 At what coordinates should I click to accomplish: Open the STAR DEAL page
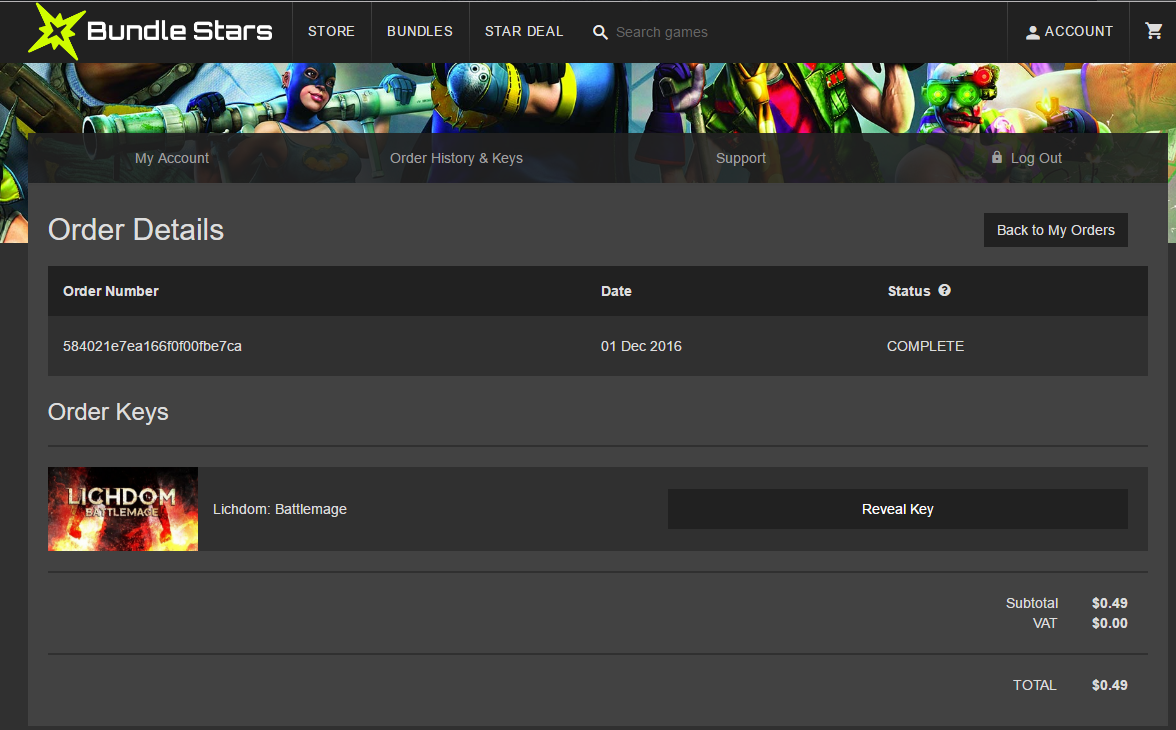pos(524,32)
